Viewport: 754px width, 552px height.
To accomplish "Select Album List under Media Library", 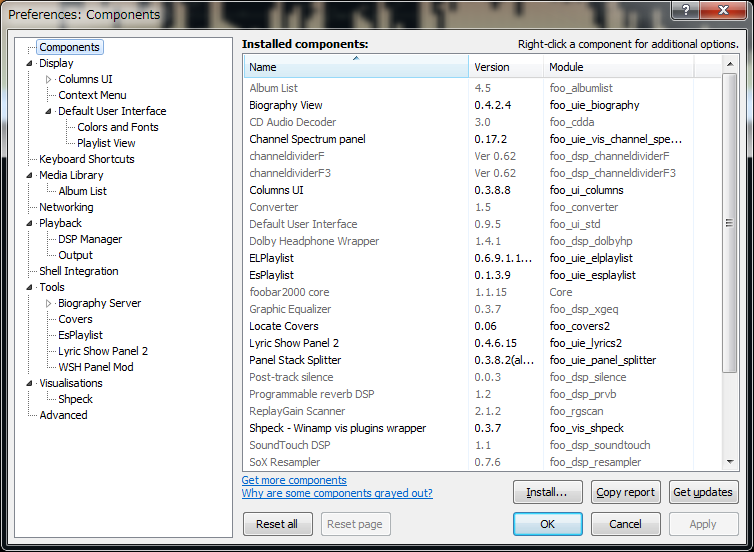I will click(82, 191).
